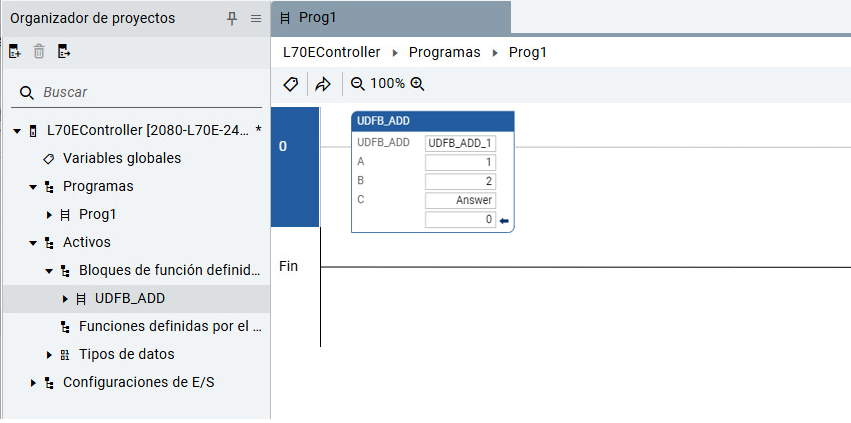Click input A value field in UDFB_ADD block
Screen dimensions: 851x423
pos(460,162)
